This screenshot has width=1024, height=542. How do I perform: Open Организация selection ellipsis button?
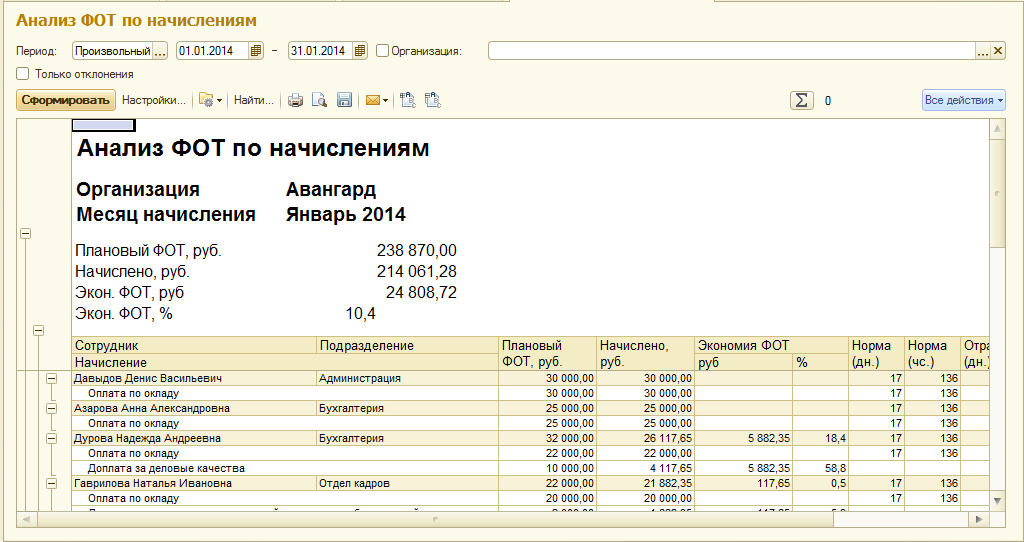[984, 50]
